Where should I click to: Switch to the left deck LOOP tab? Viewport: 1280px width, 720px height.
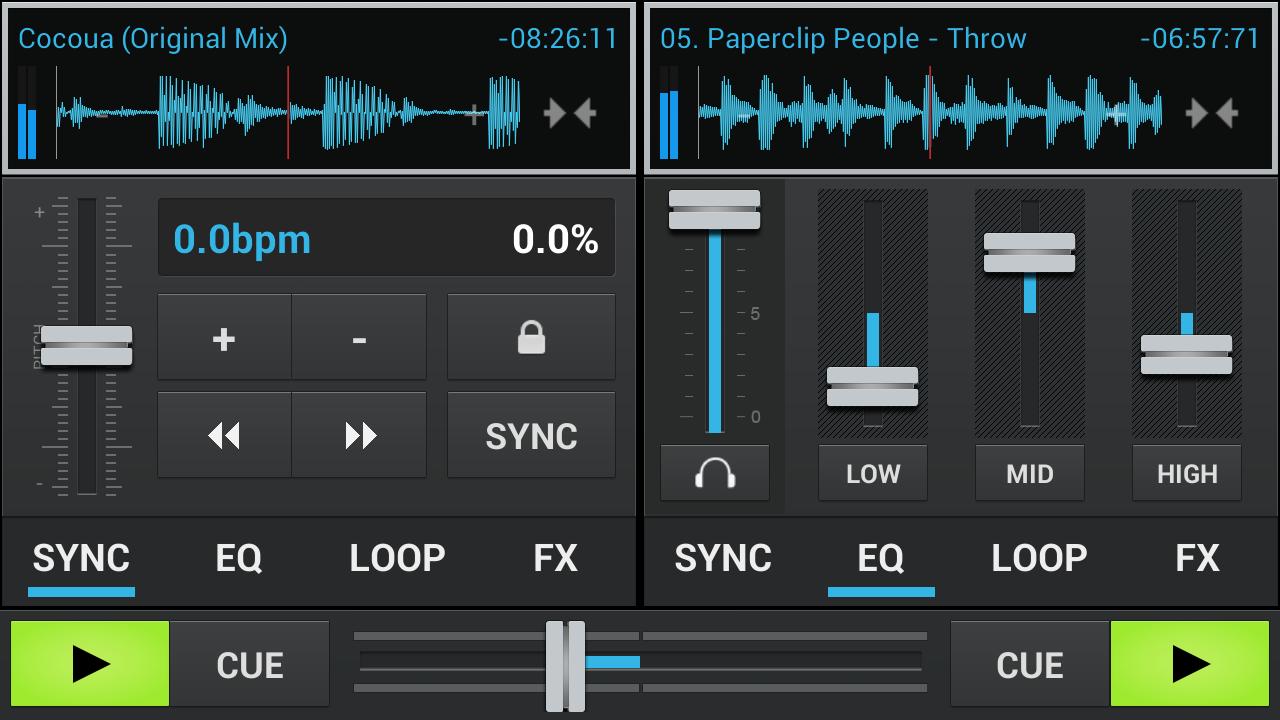(x=397, y=558)
